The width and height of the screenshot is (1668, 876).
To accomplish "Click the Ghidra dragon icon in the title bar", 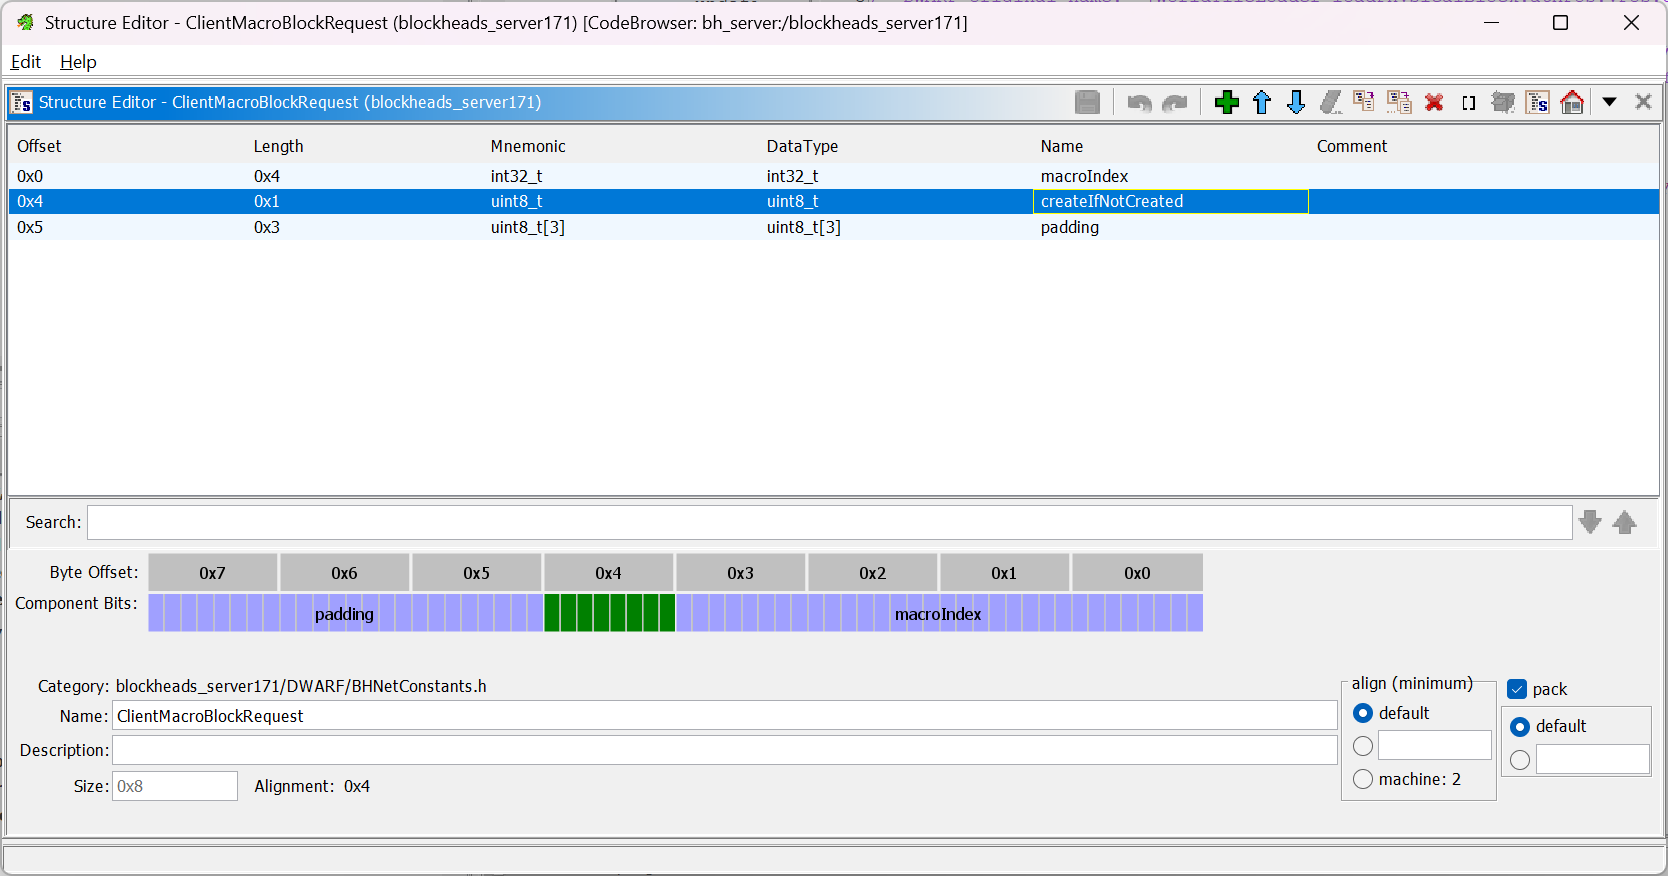I will 25,22.
